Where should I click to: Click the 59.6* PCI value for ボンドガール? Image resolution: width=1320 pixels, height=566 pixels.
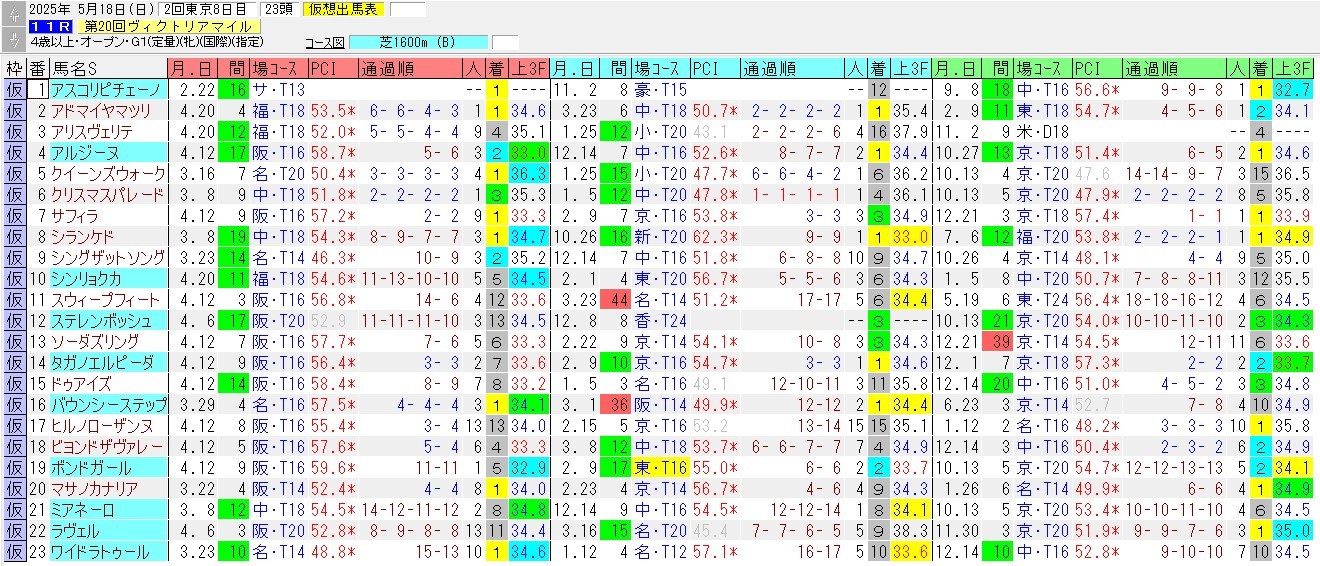click(x=333, y=467)
